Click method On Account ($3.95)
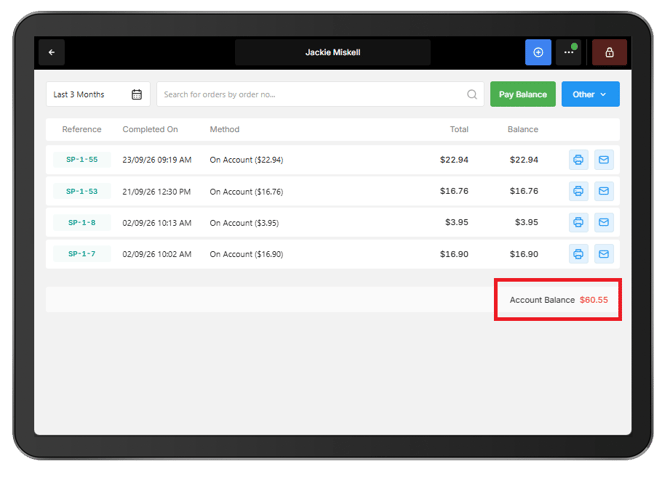670x477 pixels. click(244, 223)
